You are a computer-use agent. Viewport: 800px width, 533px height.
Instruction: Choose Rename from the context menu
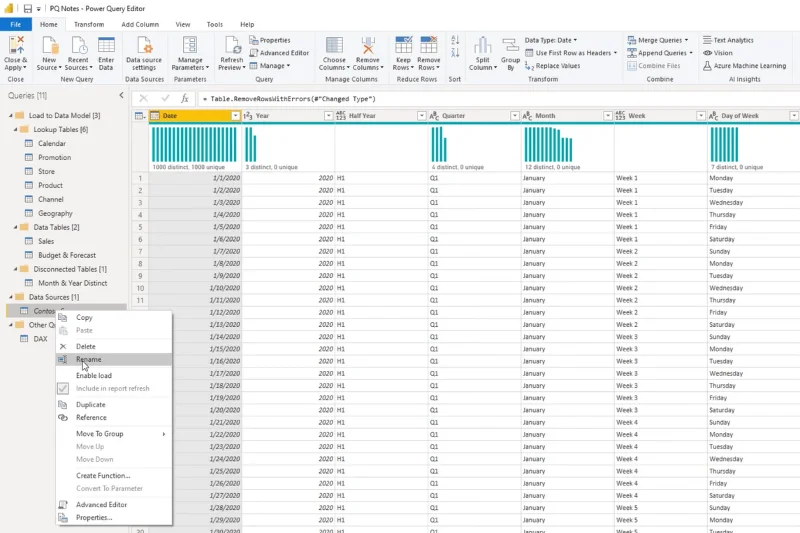pyautogui.click(x=114, y=359)
